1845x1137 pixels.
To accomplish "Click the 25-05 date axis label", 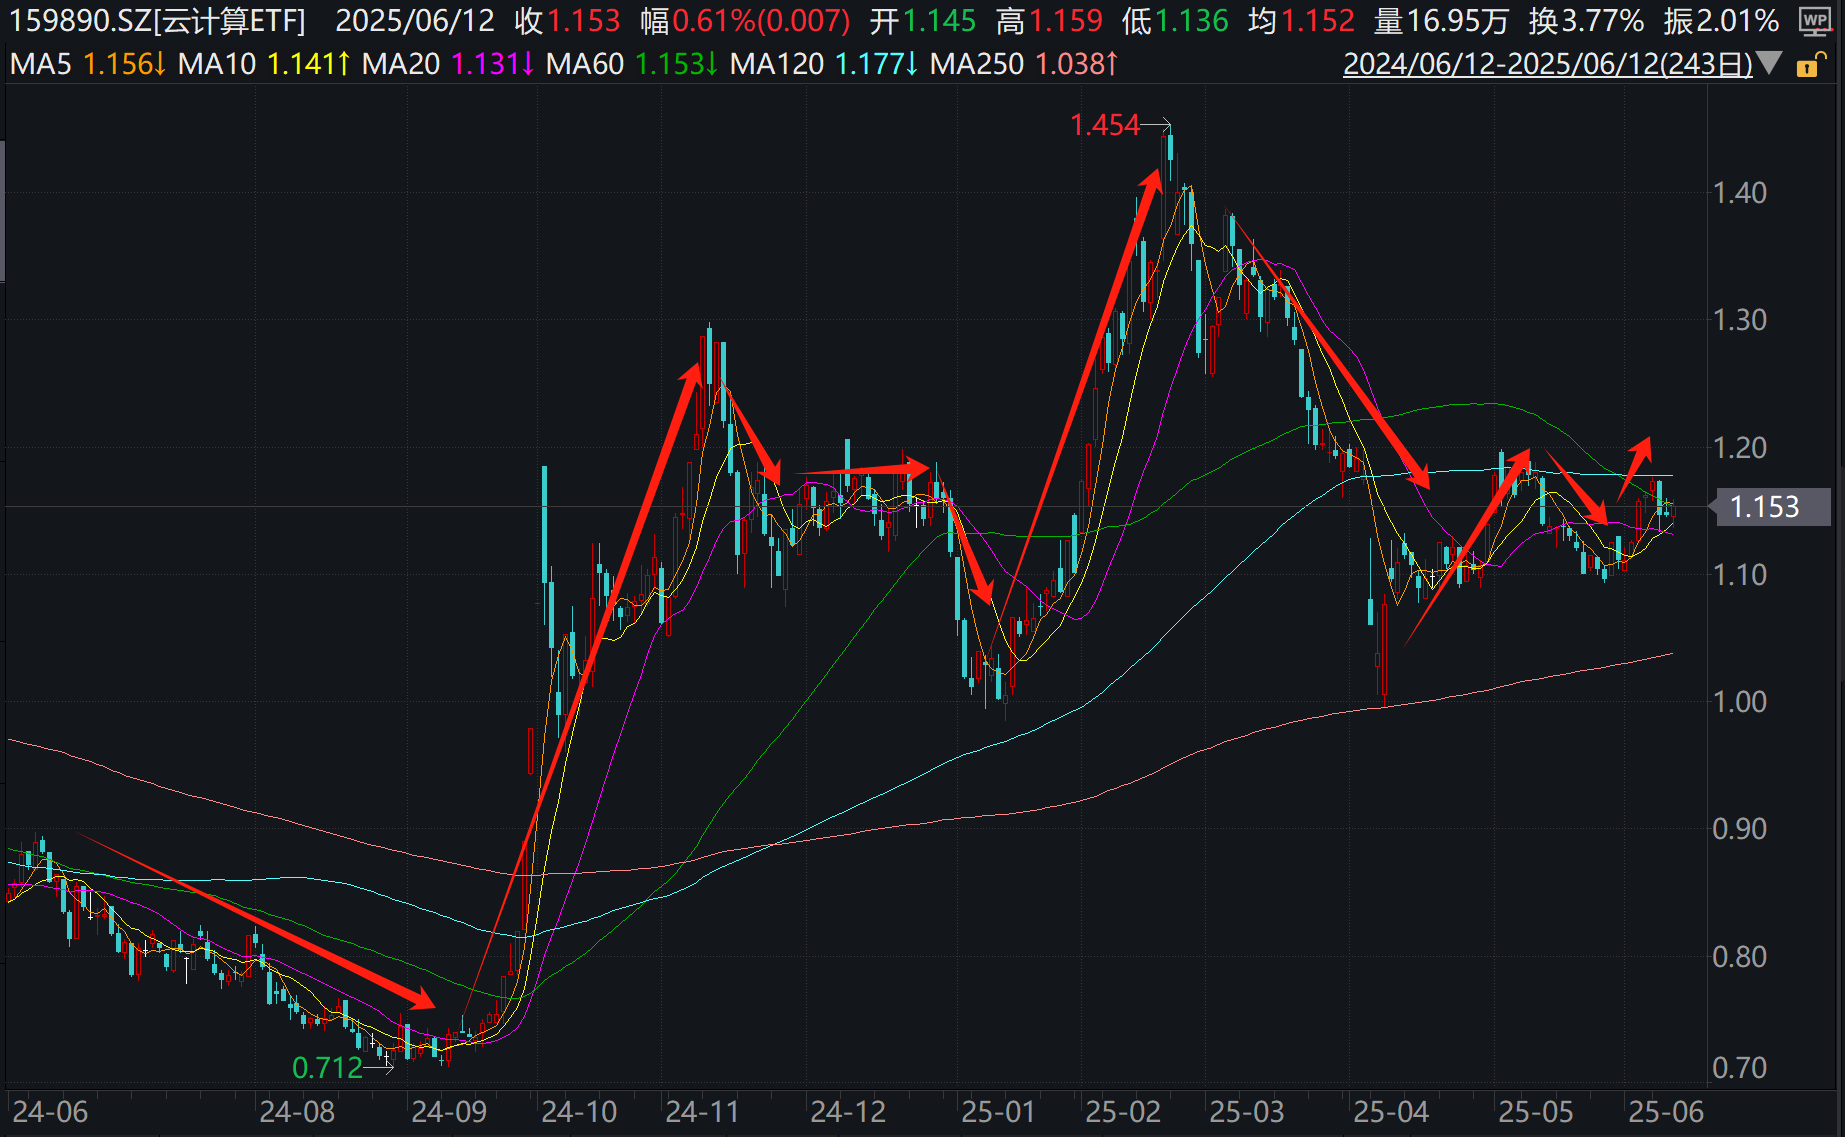I will coord(1536,1112).
